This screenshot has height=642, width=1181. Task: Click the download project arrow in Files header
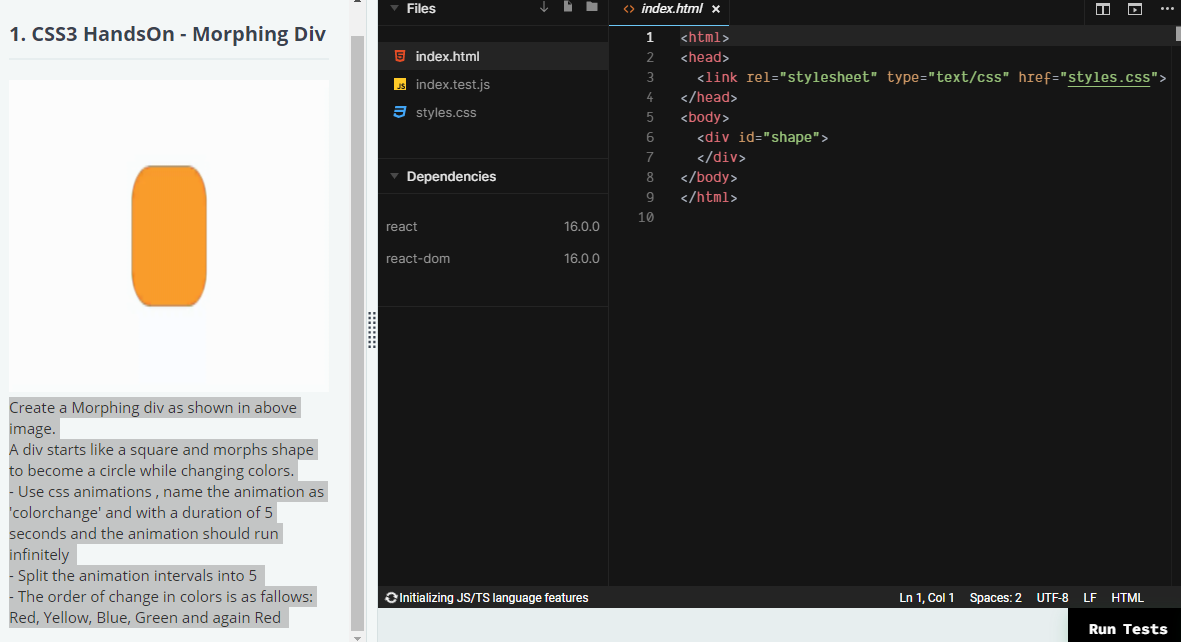click(x=543, y=7)
